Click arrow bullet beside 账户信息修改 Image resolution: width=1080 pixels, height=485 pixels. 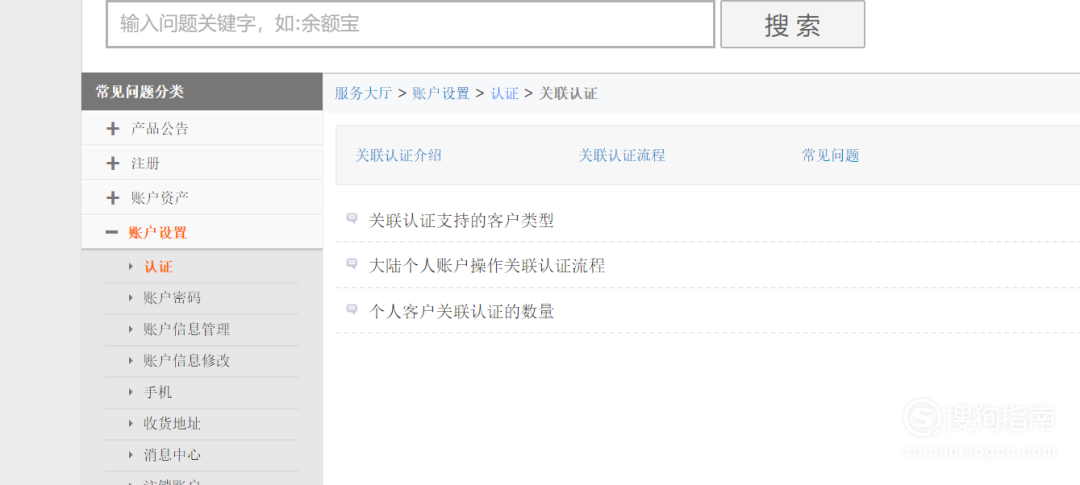tap(131, 361)
